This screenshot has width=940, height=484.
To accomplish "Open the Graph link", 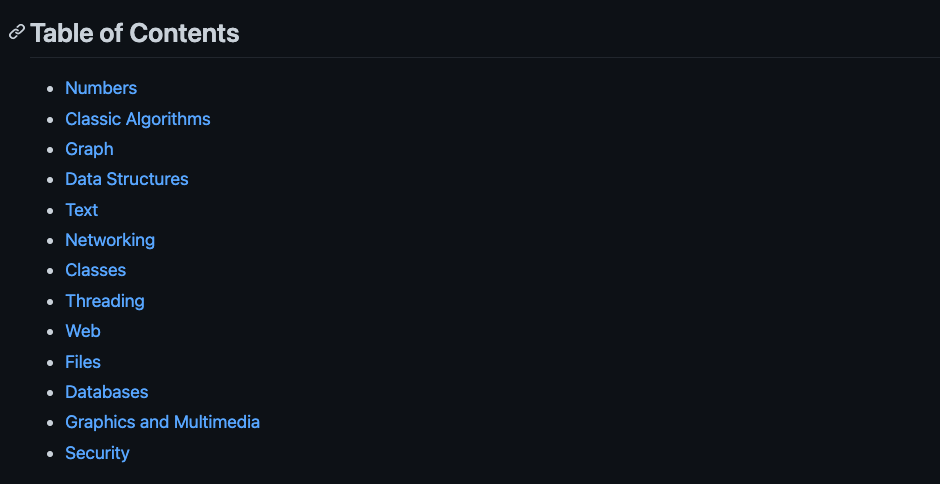I will 89,149.
